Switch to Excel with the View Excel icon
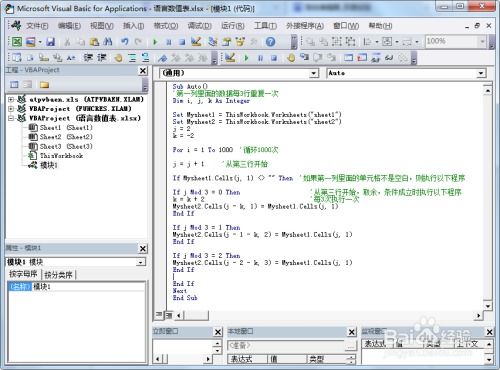Screen dimensions: 500x370 (17, 42)
